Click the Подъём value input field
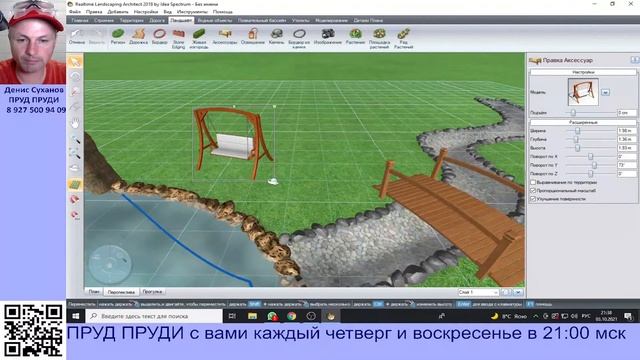This screenshot has height=360, width=640. click(627, 112)
